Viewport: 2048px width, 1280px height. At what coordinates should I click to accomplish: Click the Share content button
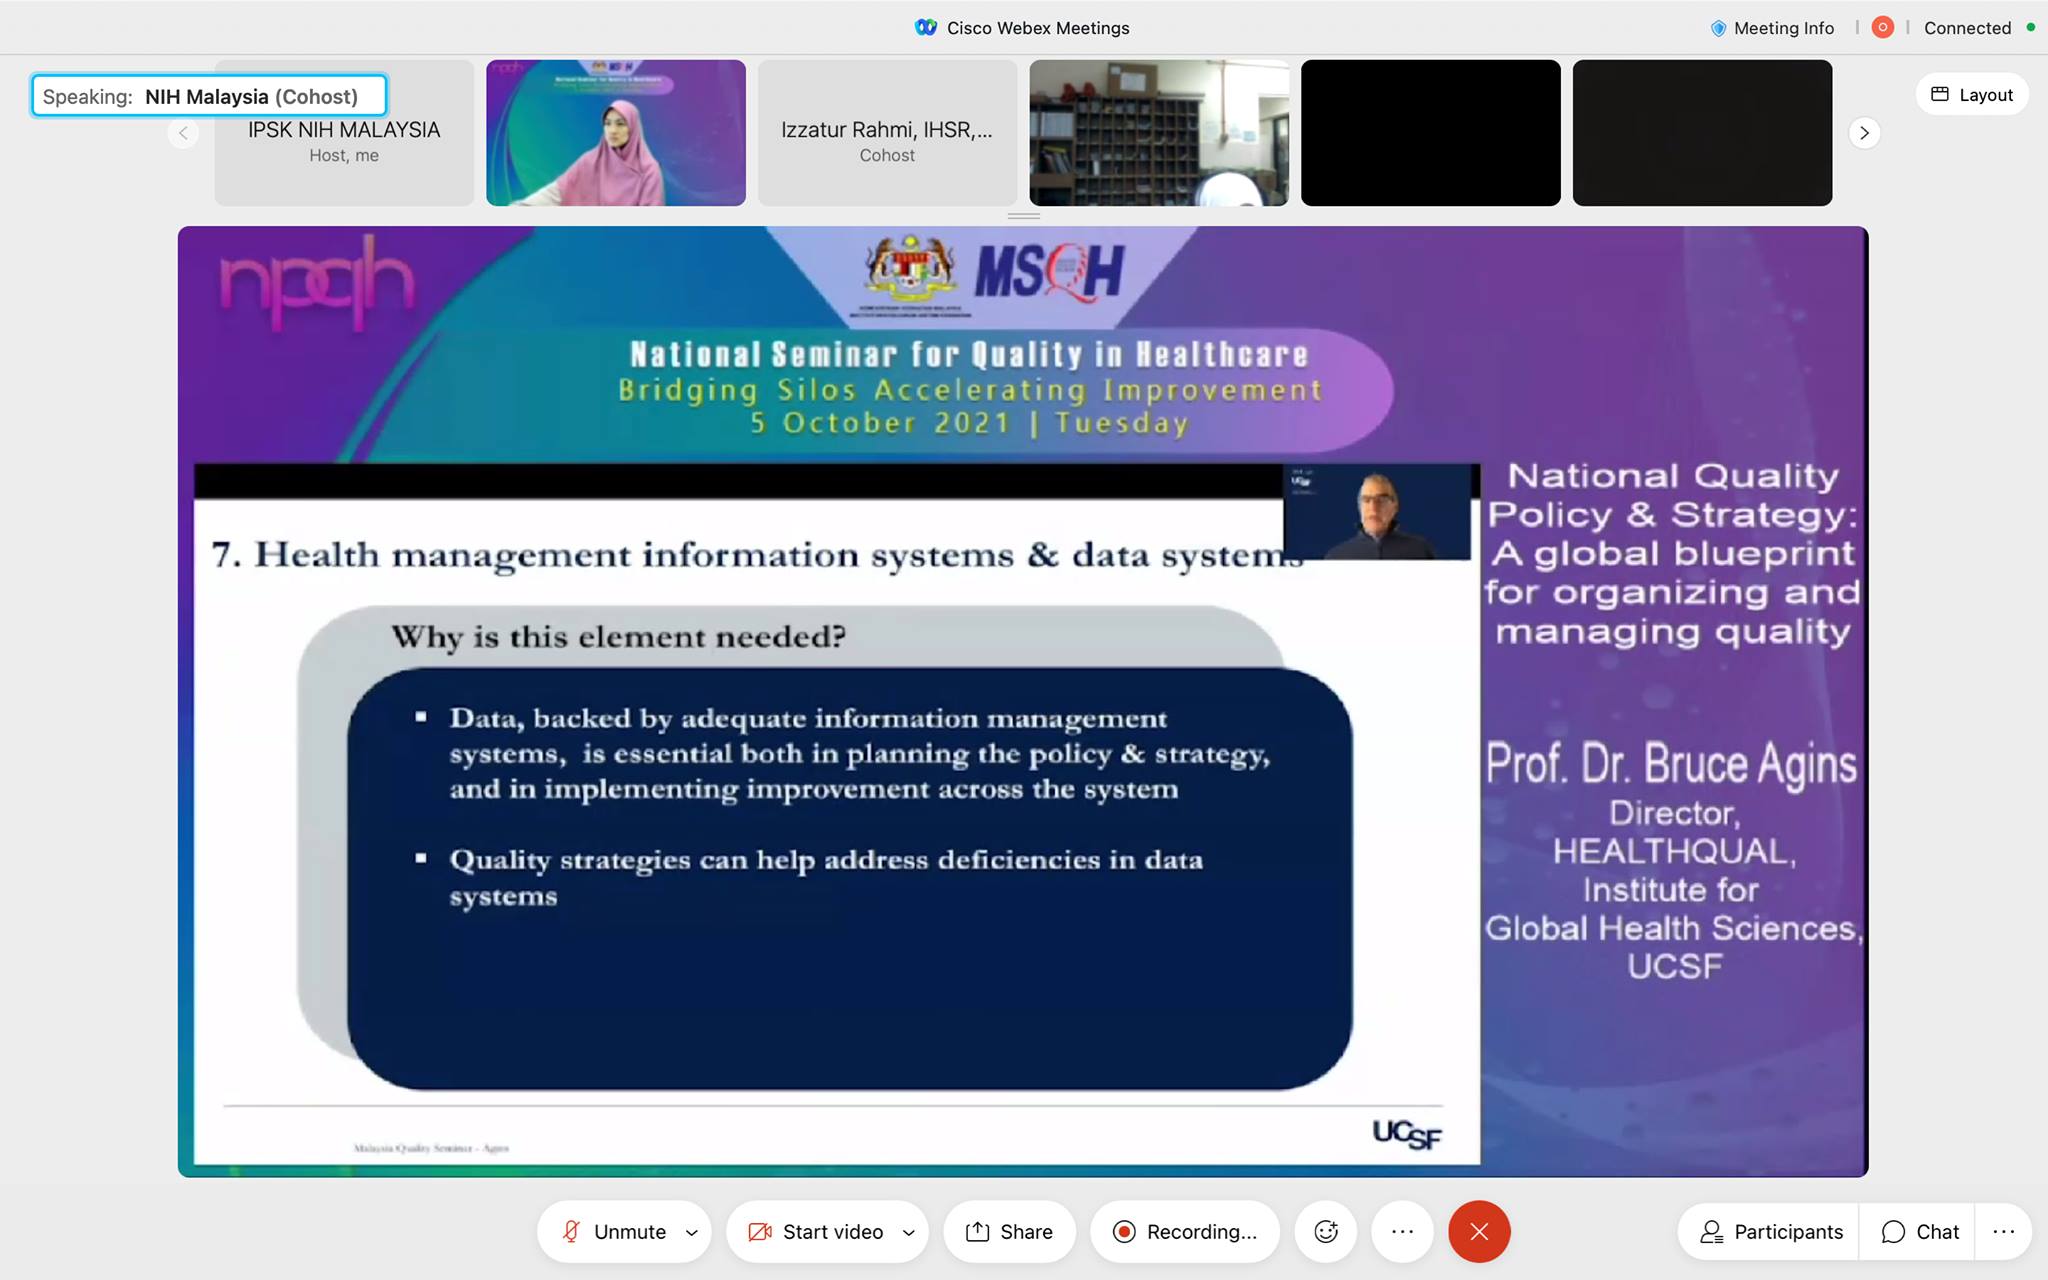point(1009,1232)
